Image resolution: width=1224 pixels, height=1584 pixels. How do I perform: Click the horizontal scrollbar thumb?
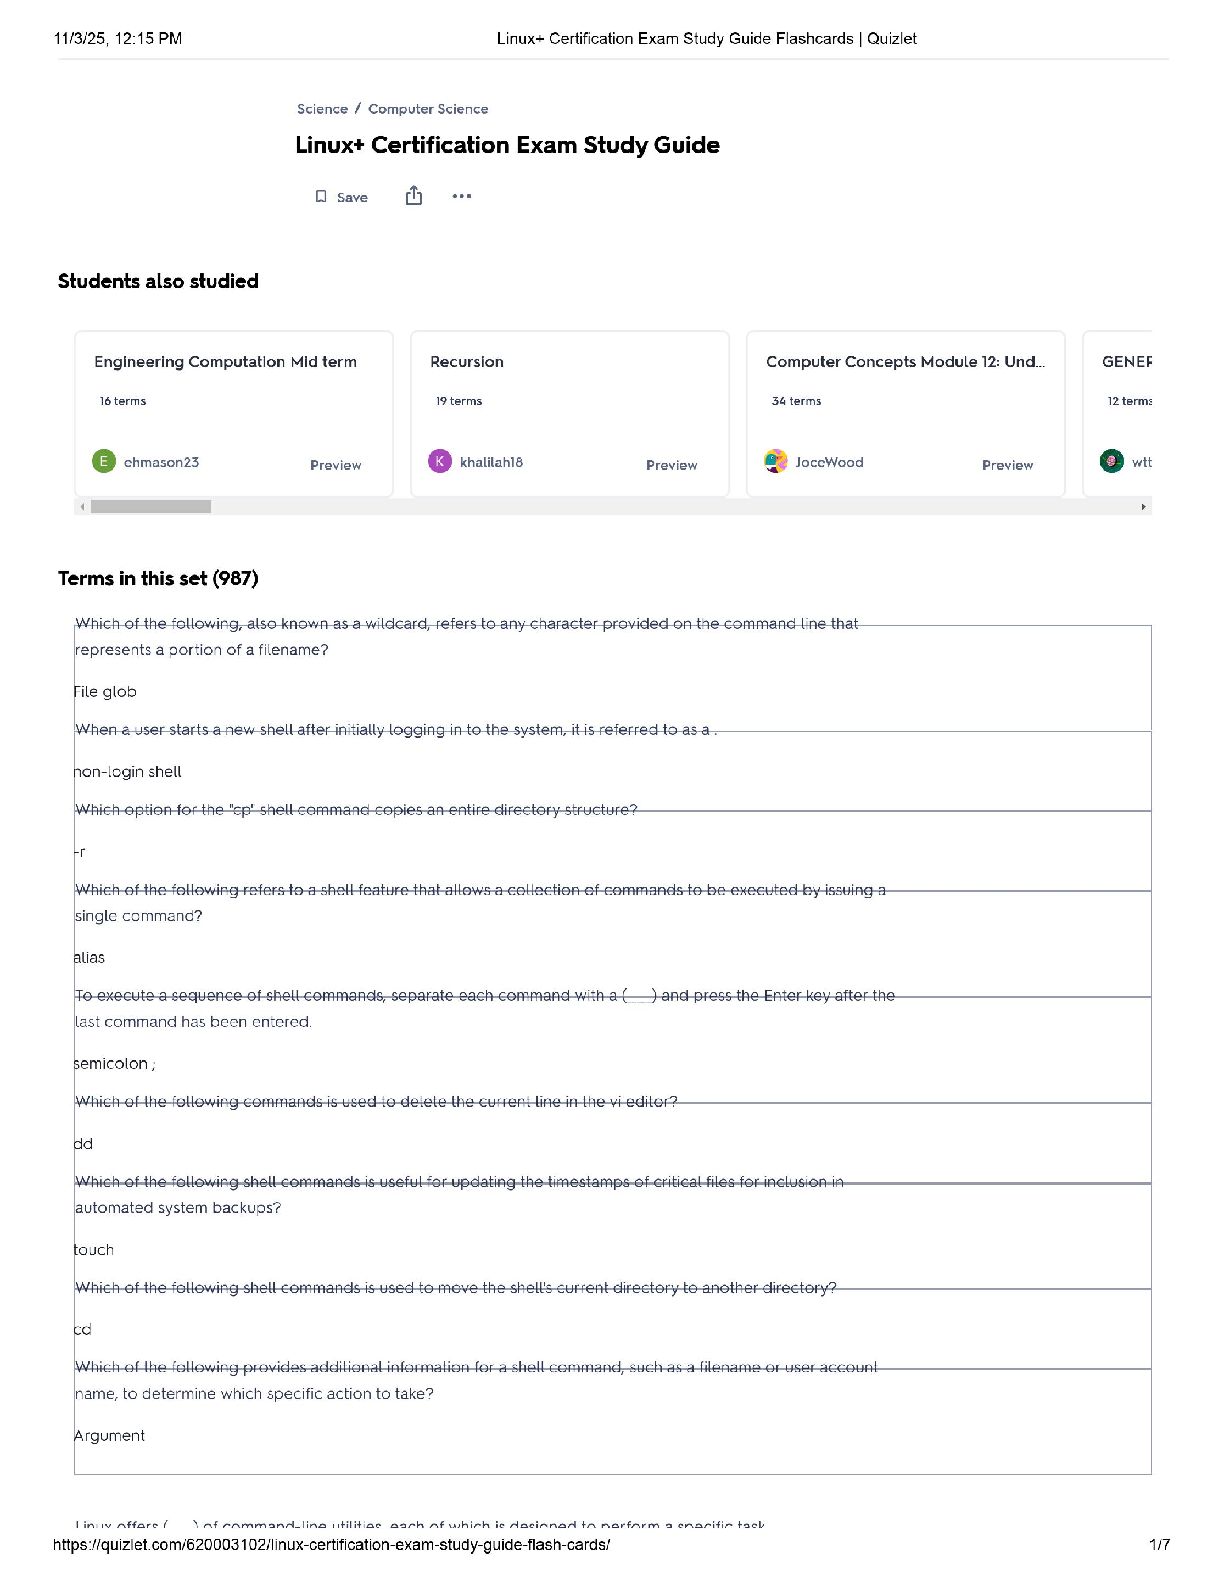(x=150, y=507)
